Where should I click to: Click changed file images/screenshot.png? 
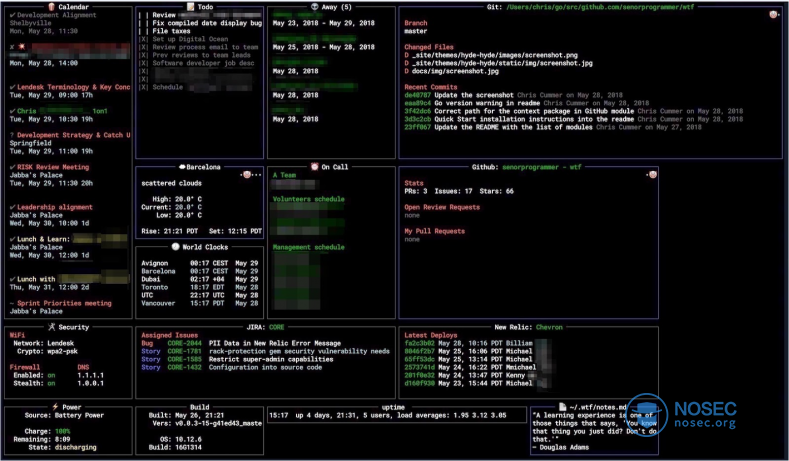click(495, 55)
